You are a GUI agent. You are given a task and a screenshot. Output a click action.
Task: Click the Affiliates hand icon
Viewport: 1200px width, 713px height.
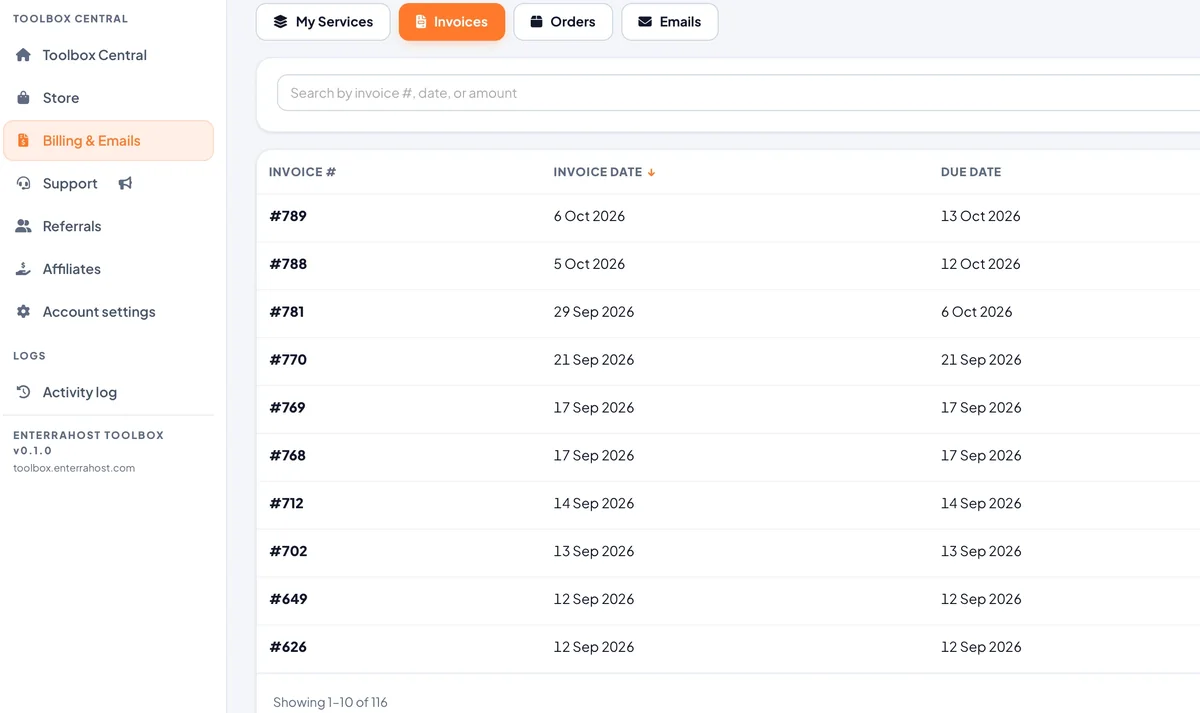[23, 269]
